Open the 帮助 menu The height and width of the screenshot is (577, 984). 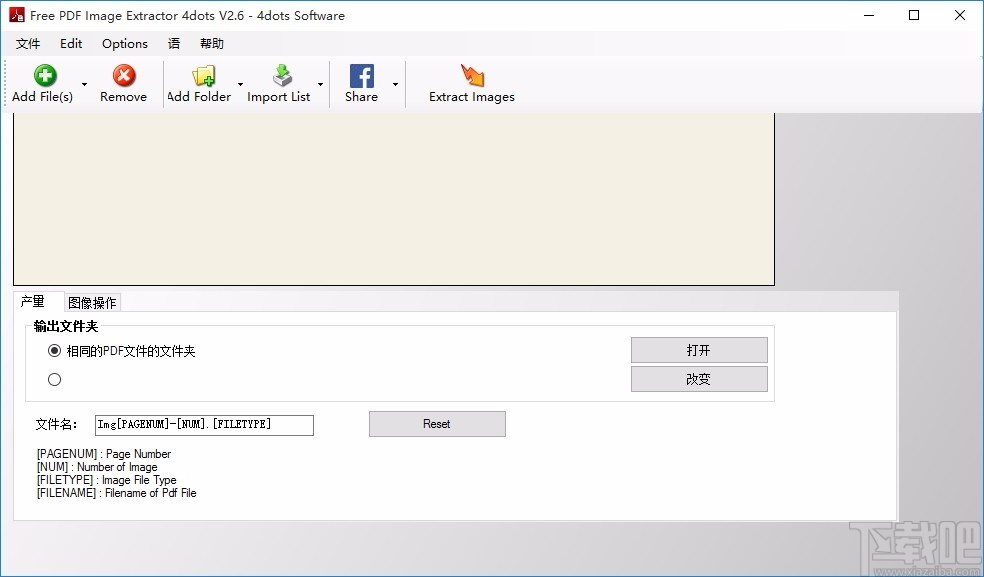pyautogui.click(x=211, y=43)
